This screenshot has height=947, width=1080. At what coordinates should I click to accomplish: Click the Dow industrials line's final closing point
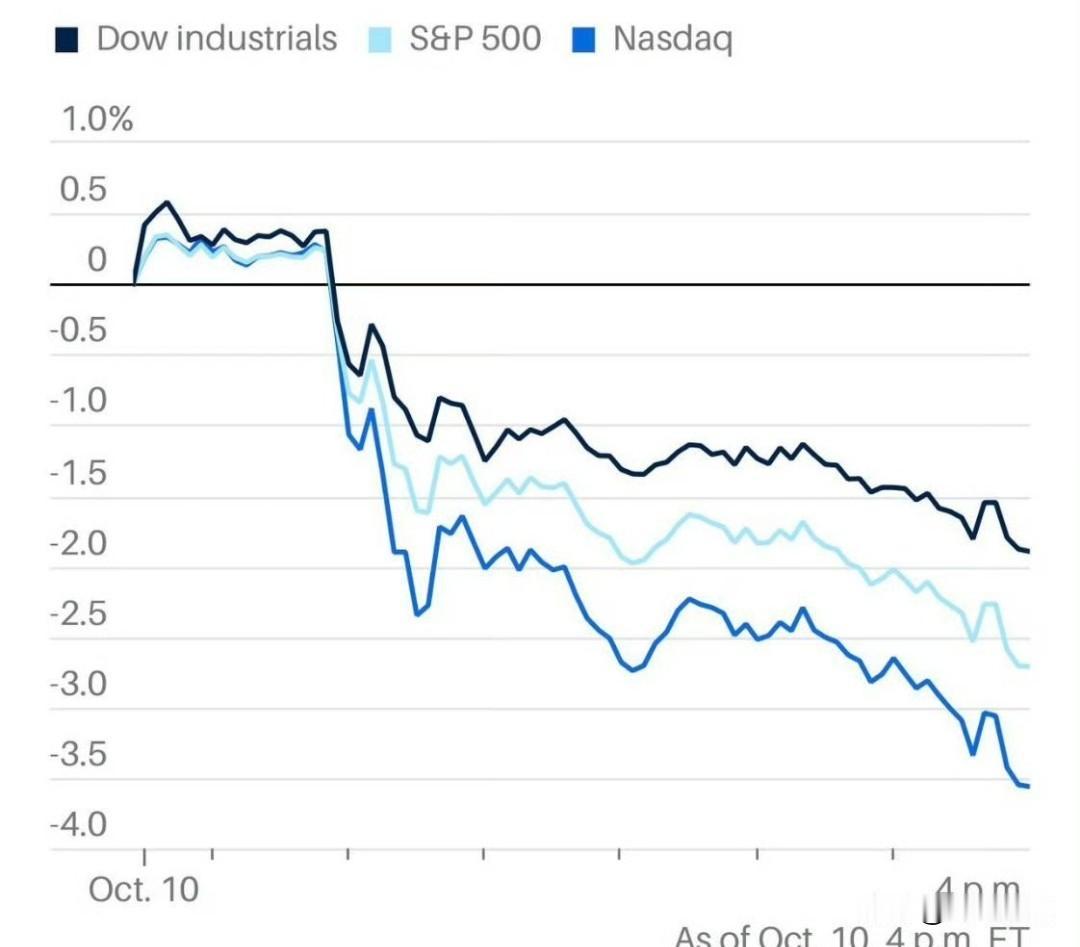click(x=1027, y=551)
